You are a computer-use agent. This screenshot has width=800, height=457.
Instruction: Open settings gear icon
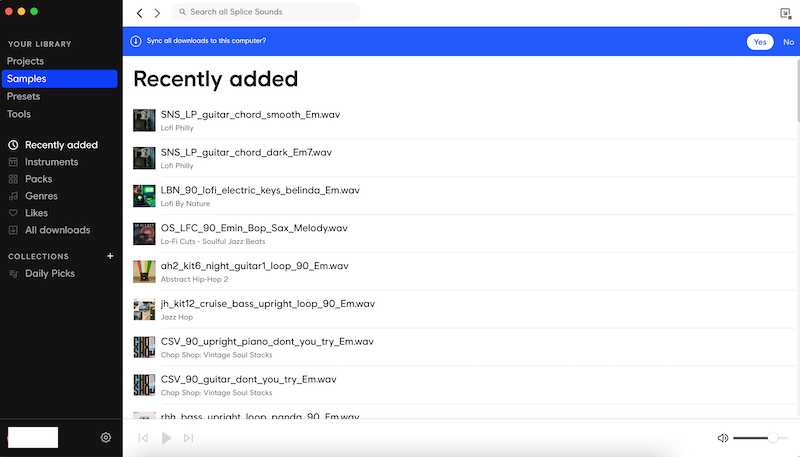pos(106,438)
